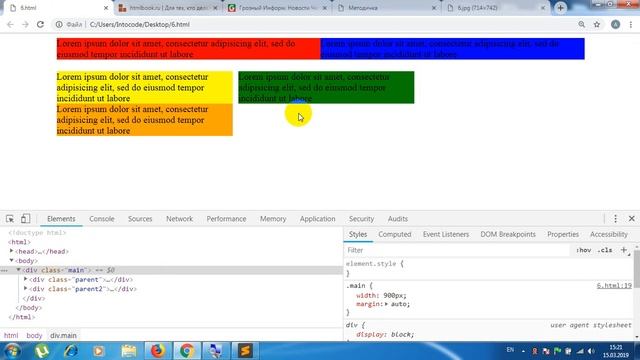The width and height of the screenshot is (640, 360).
Task: Expand the margin auto shorthand triangle
Action: pos(386,304)
